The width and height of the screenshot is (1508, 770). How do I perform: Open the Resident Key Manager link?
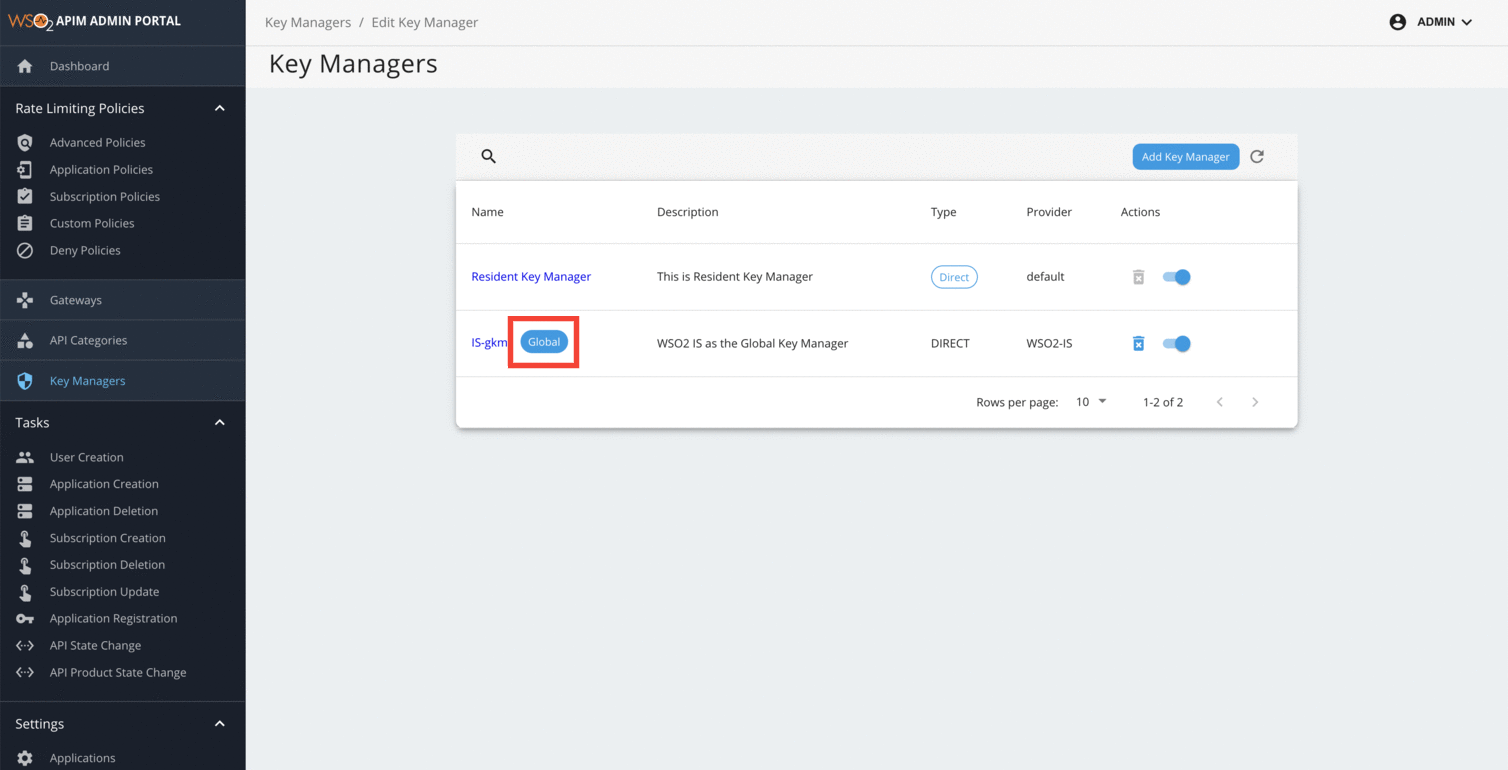(x=531, y=276)
